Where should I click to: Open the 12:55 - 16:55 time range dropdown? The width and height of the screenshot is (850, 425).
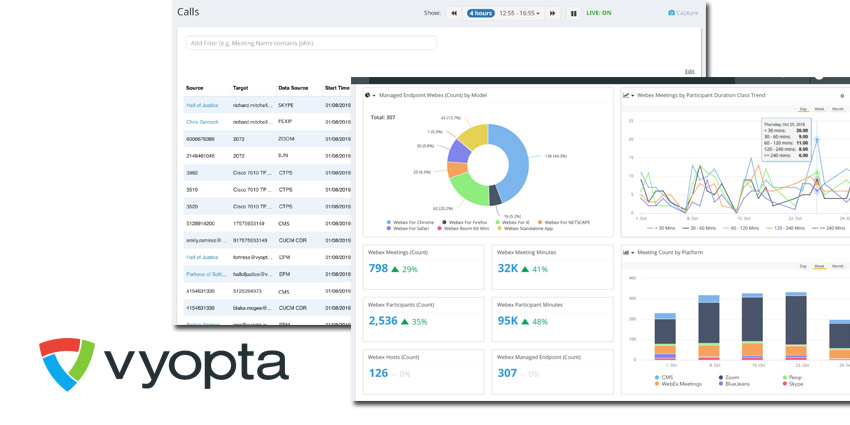click(x=519, y=13)
